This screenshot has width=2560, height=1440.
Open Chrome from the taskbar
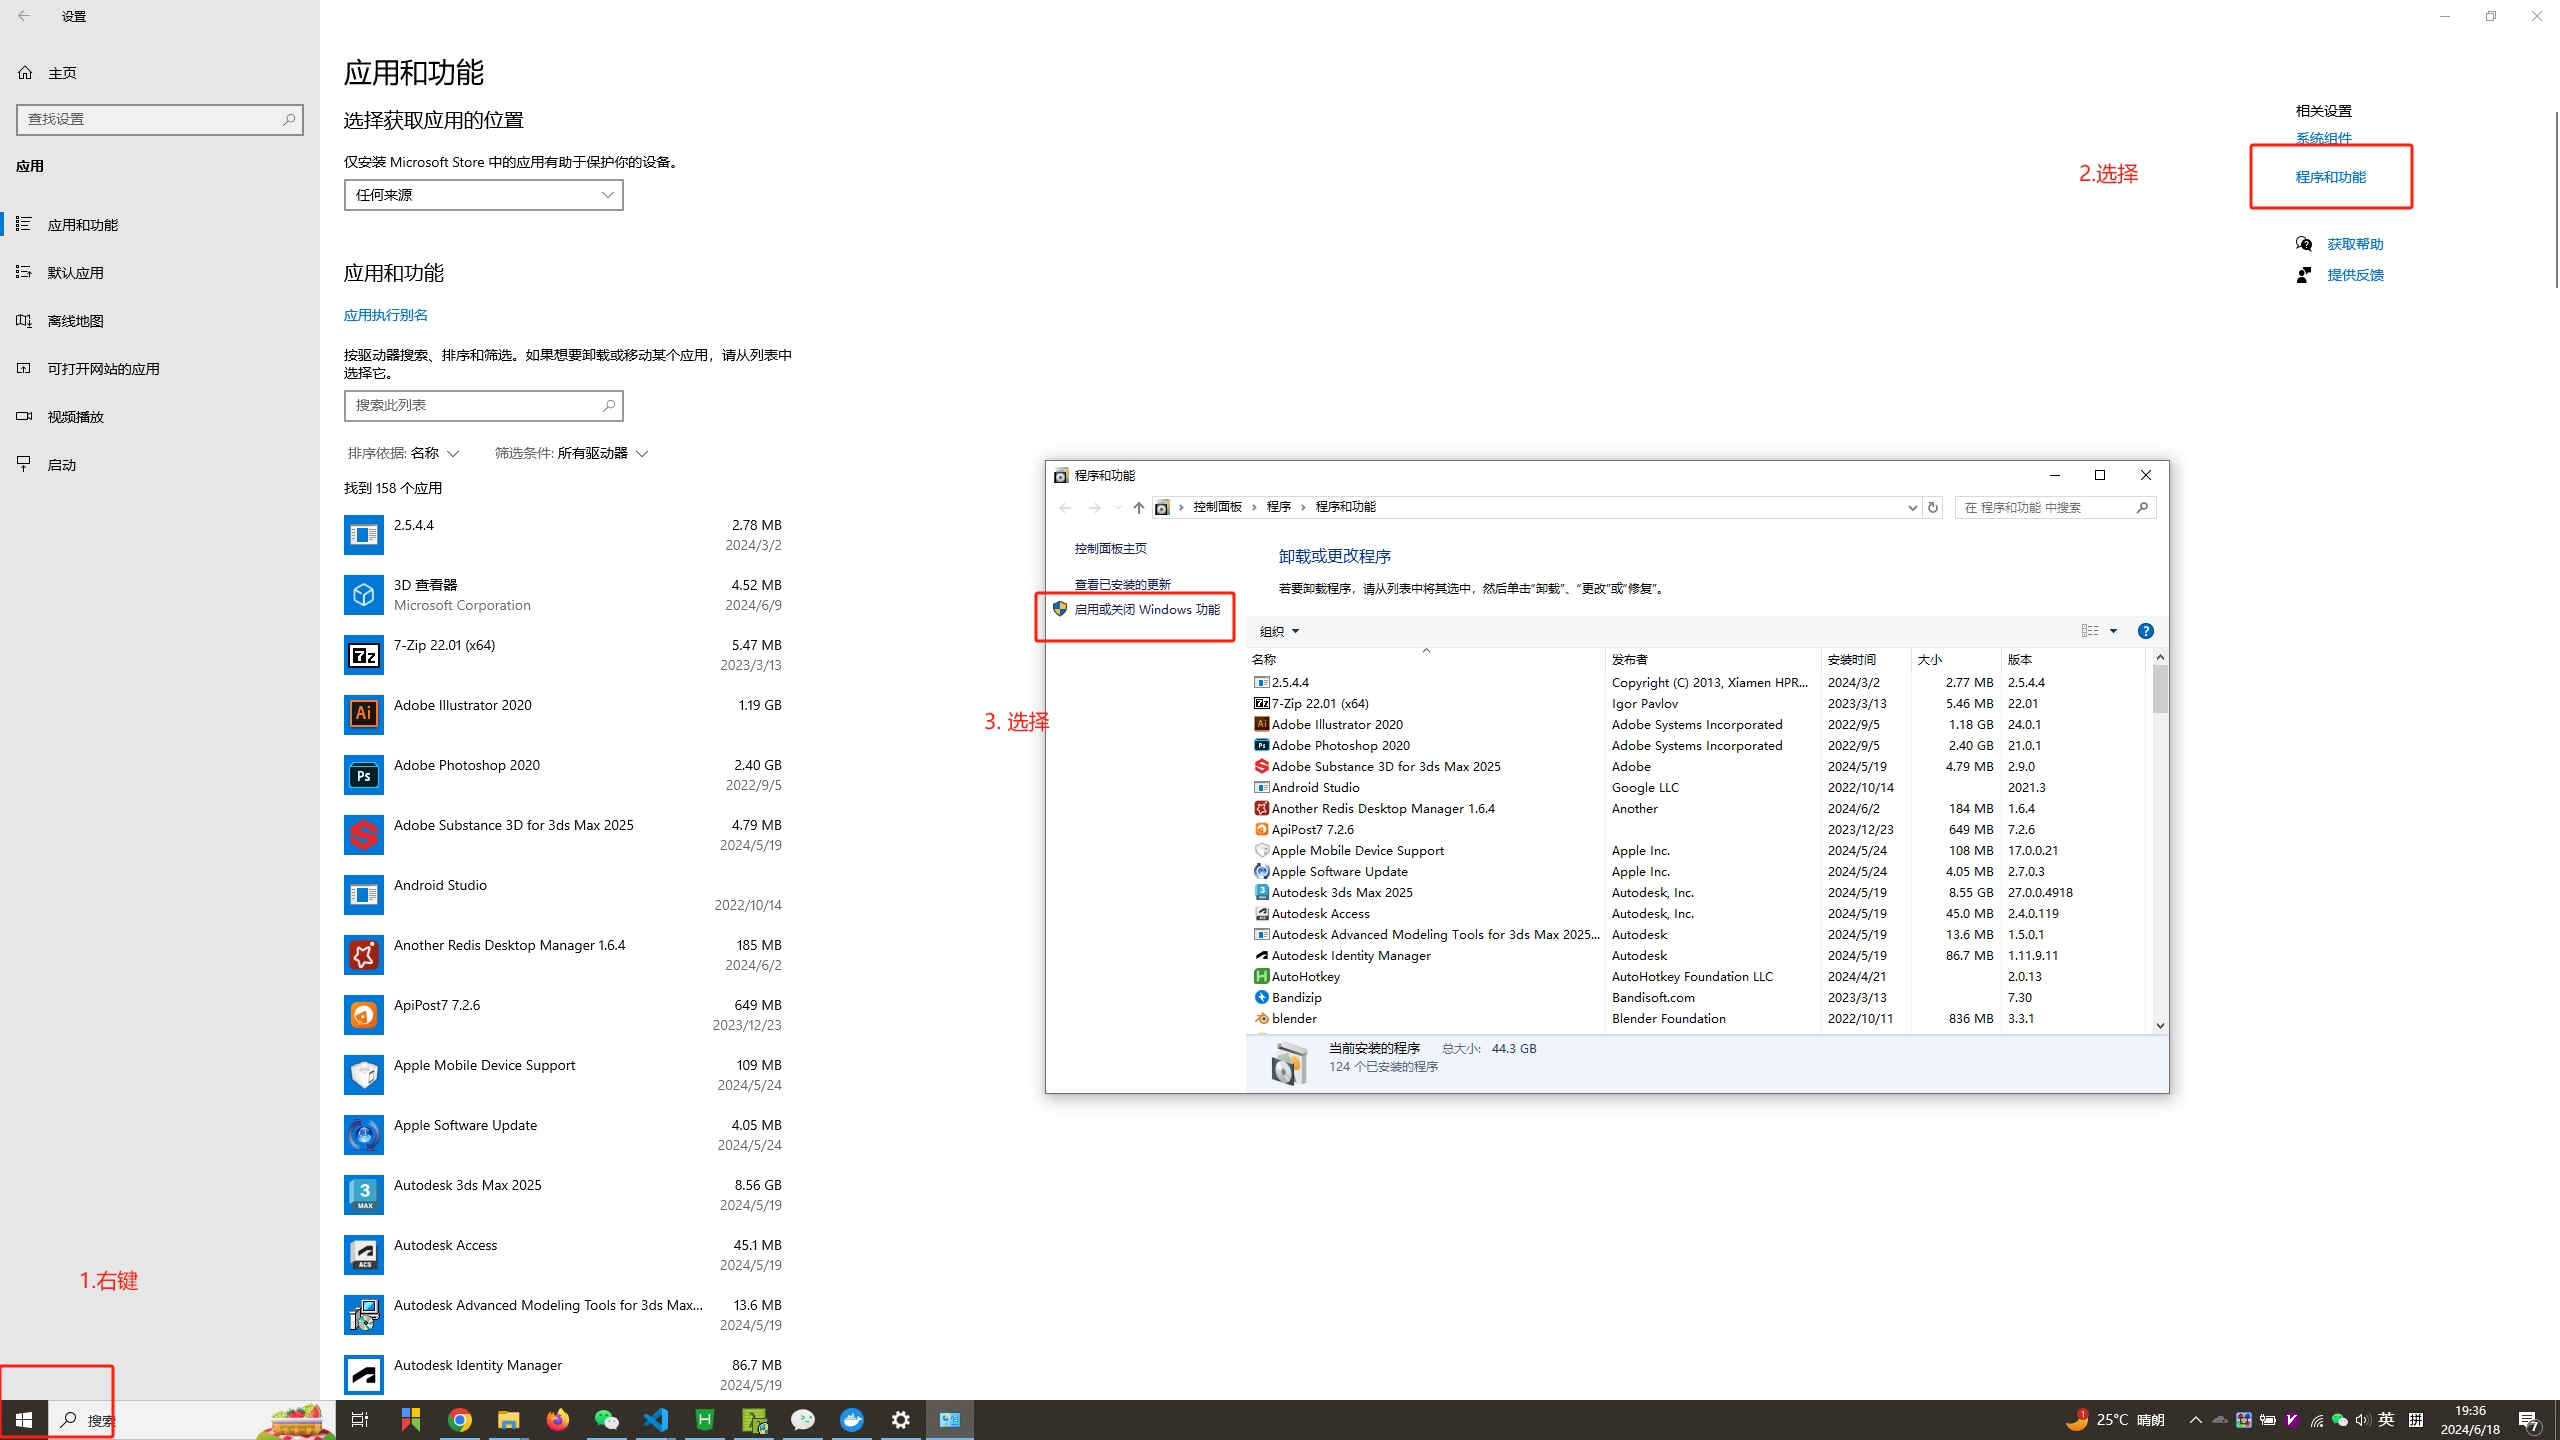[459, 1419]
